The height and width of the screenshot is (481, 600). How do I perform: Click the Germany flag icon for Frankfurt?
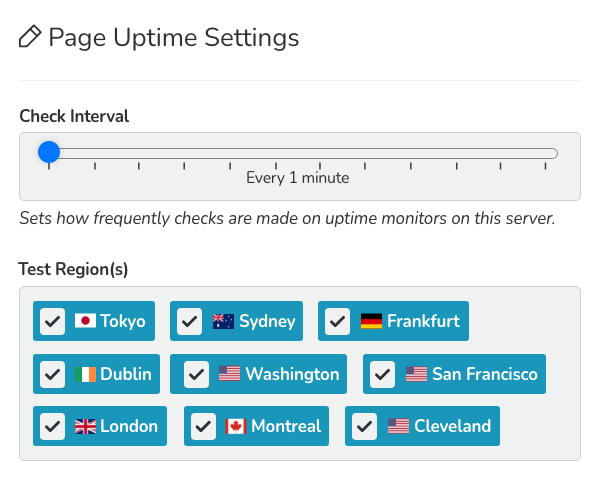pyautogui.click(x=371, y=321)
